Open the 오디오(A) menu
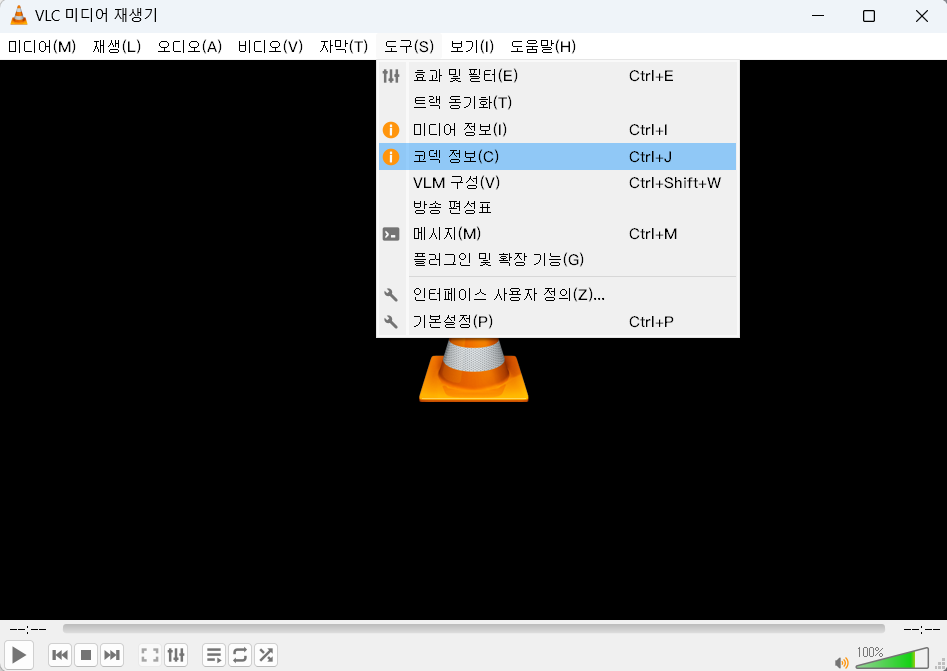This screenshot has height=671, width=947. pyautogui.click(x=188, y=46)
